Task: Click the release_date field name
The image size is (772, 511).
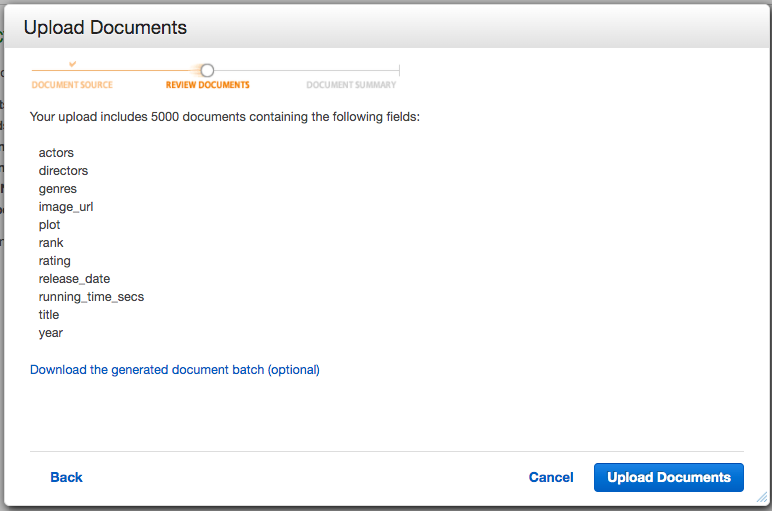Action: (74, 278)
